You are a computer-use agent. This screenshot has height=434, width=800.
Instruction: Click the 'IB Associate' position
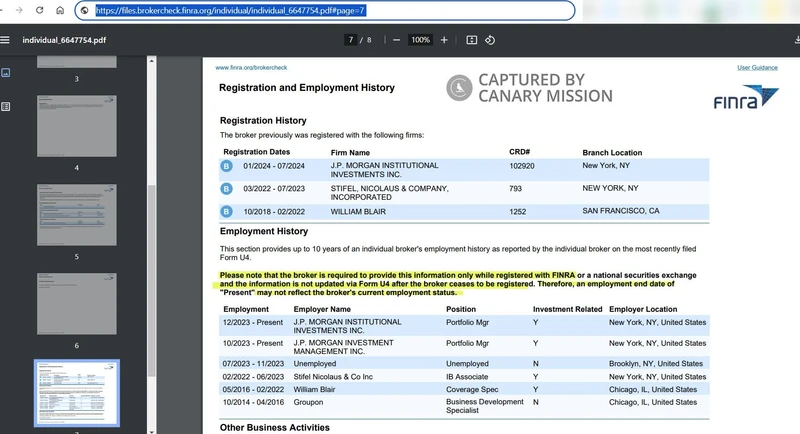pyautogui.click(x=467, y=377)
